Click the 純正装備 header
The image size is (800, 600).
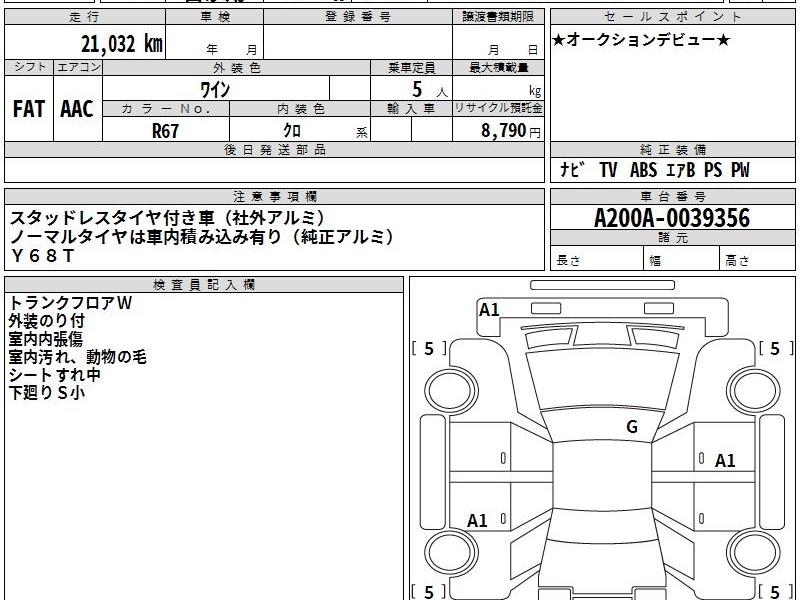672,149
